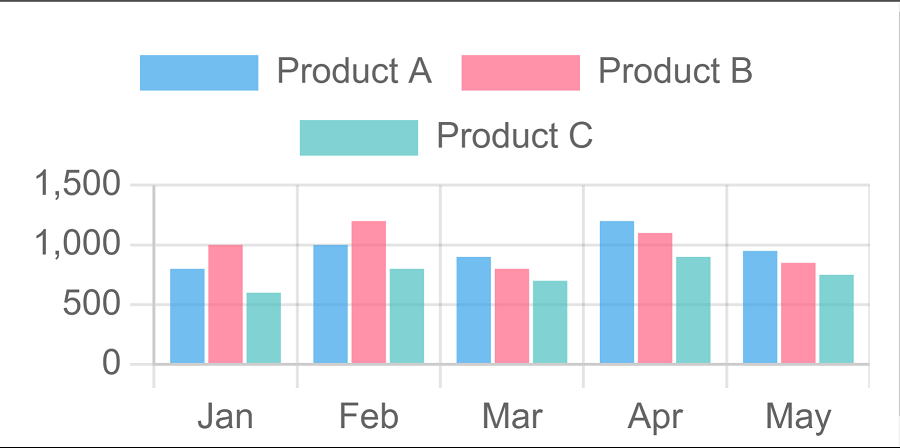Toggle Product C legend color box
The height and width of the screenshot is (448, 900).
point(359,137)
